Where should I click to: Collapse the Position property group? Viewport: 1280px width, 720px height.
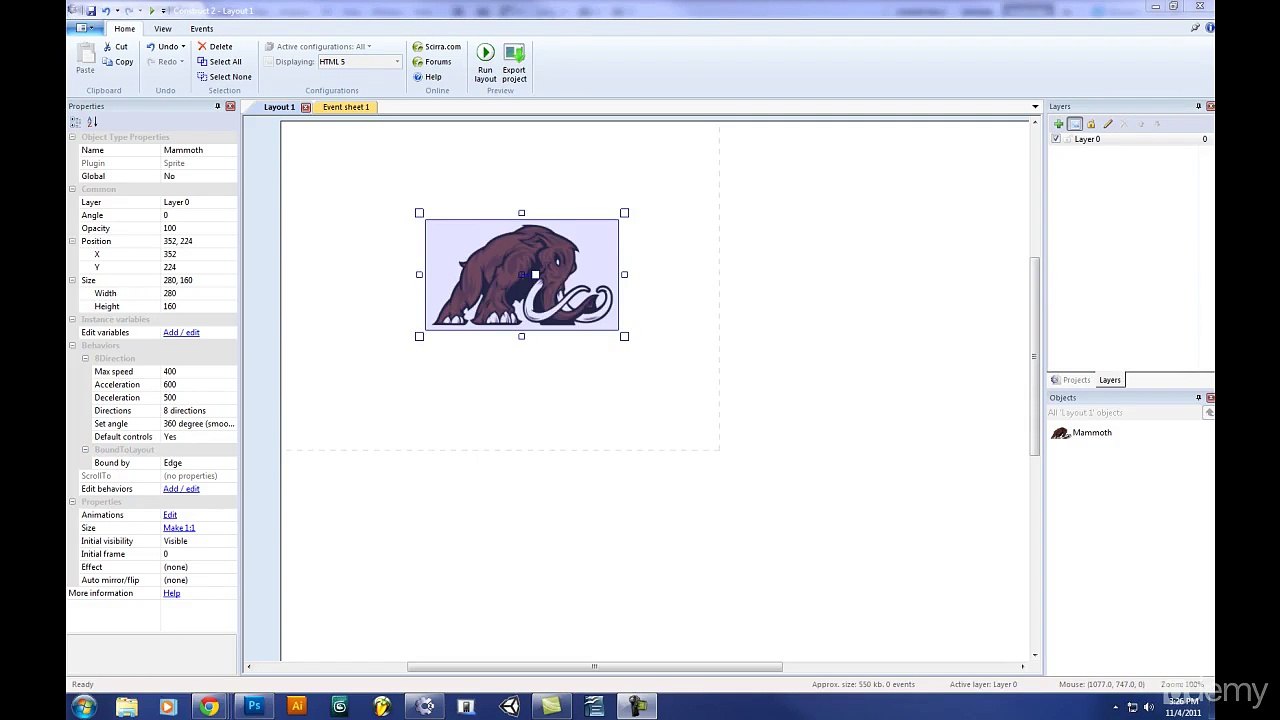coord(72,241)
